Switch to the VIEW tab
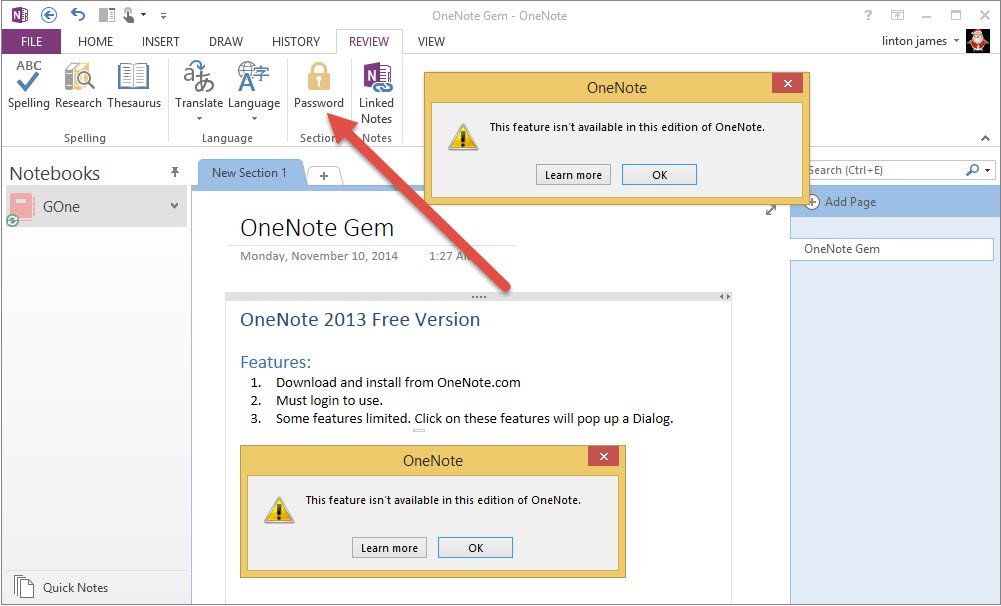This screenshot has height=606, width=1001. coord(431,42)
